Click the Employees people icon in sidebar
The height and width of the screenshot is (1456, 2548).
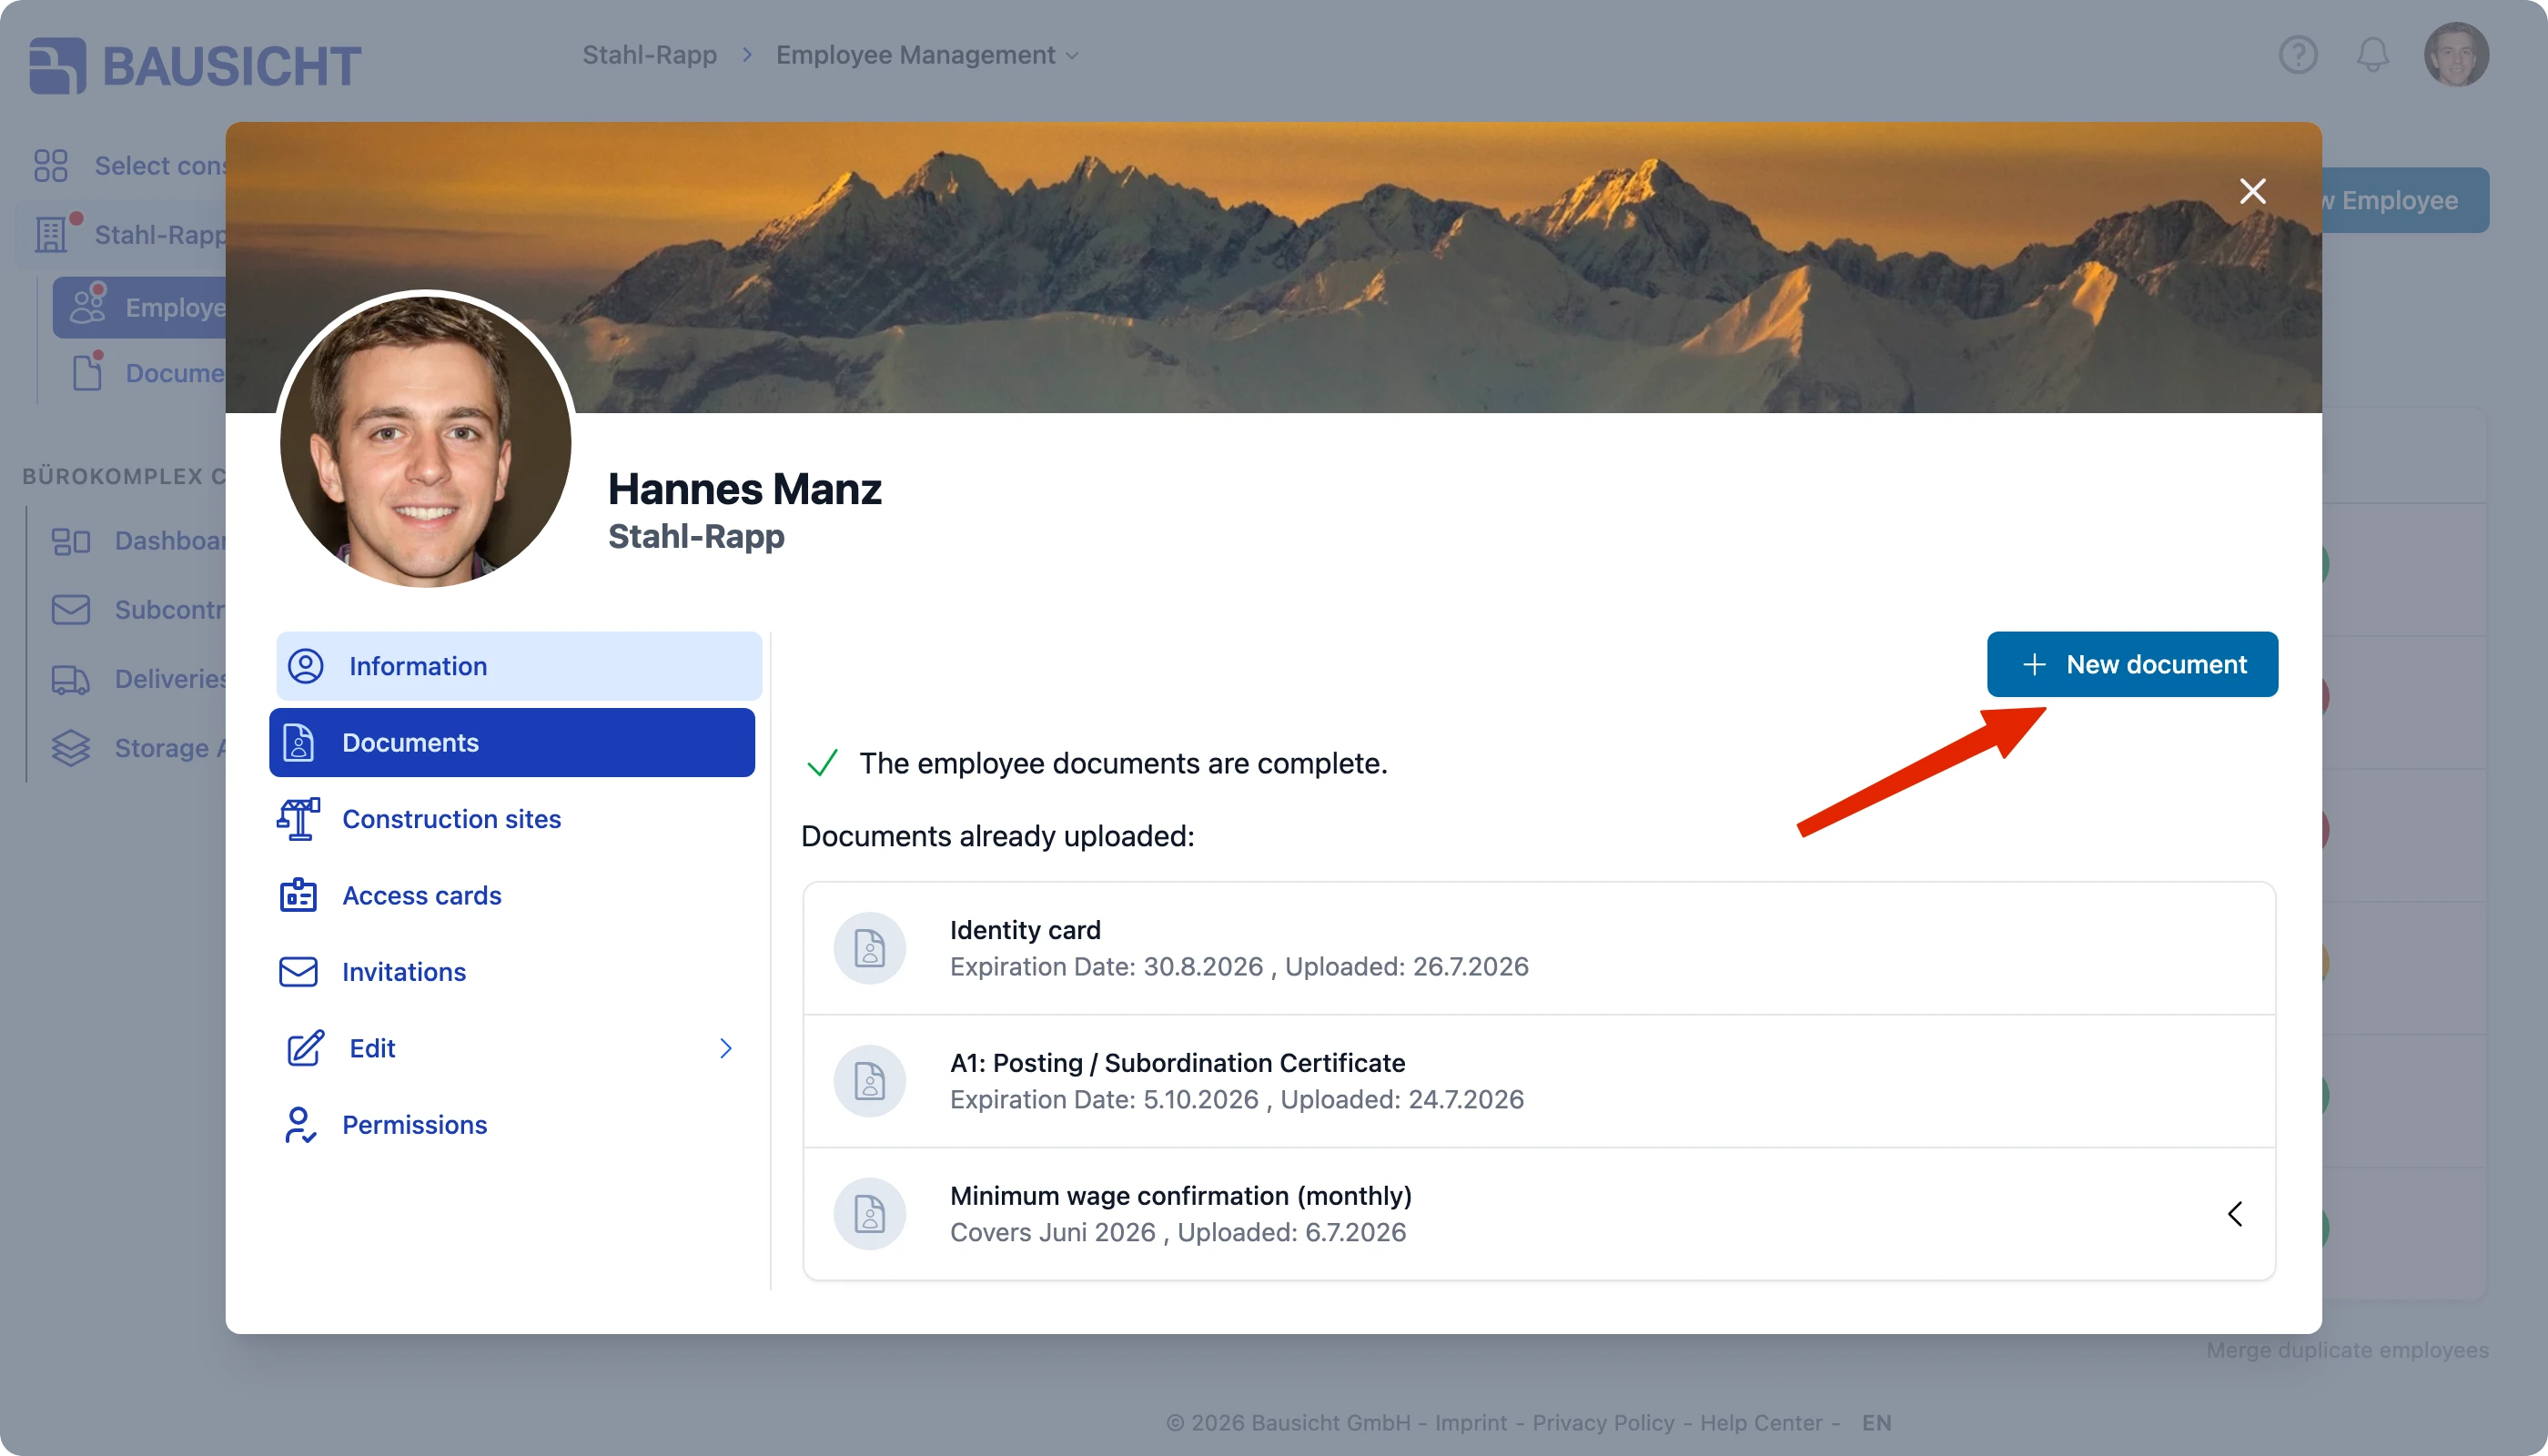pos(87,306)
